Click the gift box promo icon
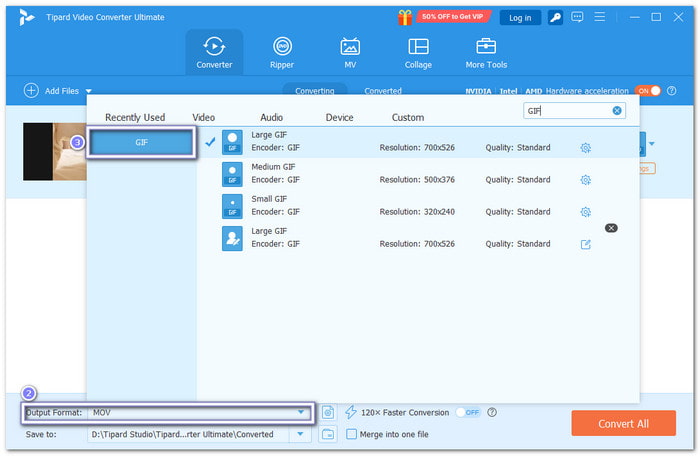Viewport: 700px width, 456px height. (x=405, y=17)
